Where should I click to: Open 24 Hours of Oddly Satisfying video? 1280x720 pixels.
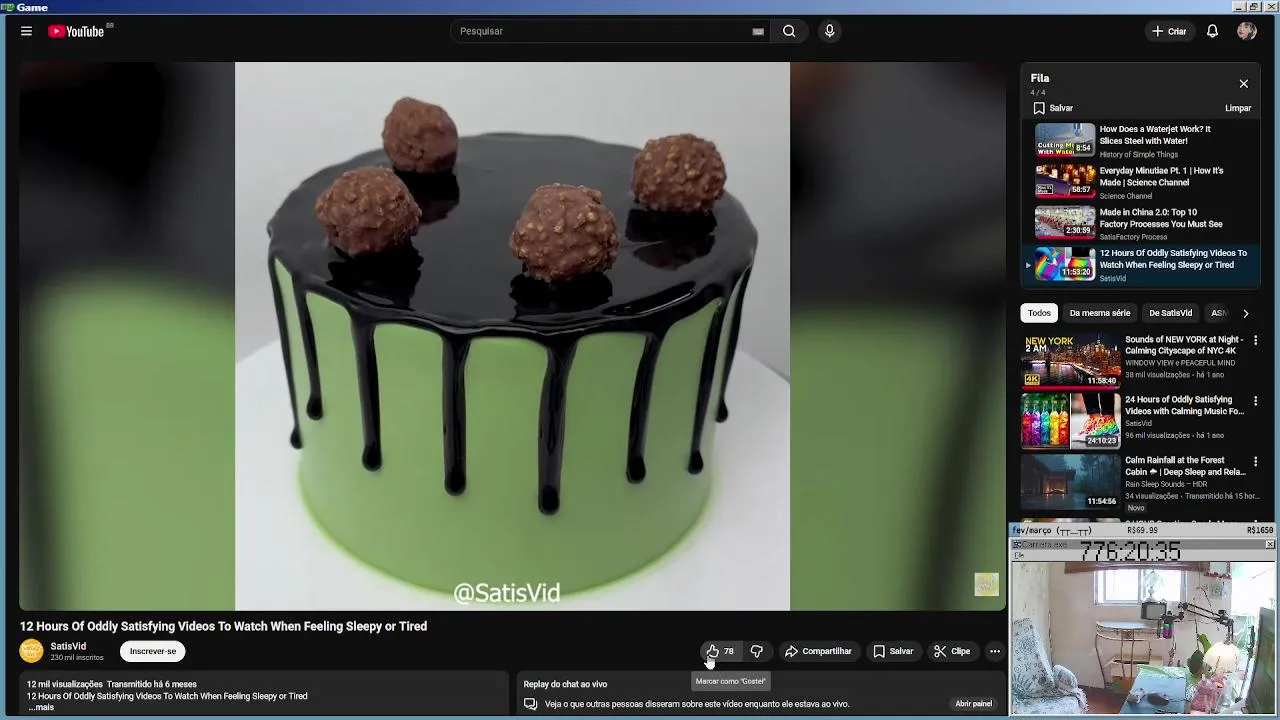click(x=1070, y=420)
